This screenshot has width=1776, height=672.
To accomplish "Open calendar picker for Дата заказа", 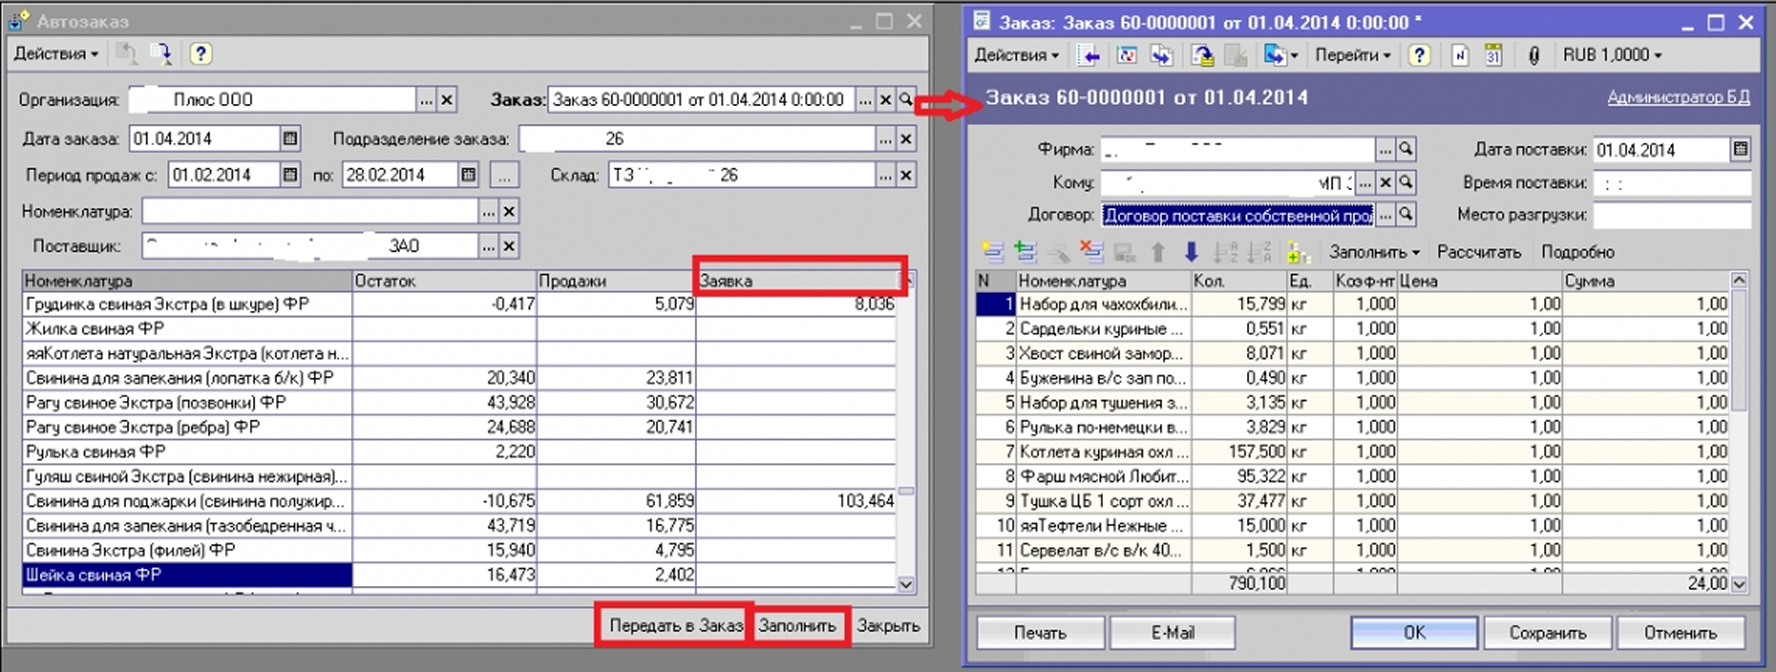I will [x=290, y=139].
